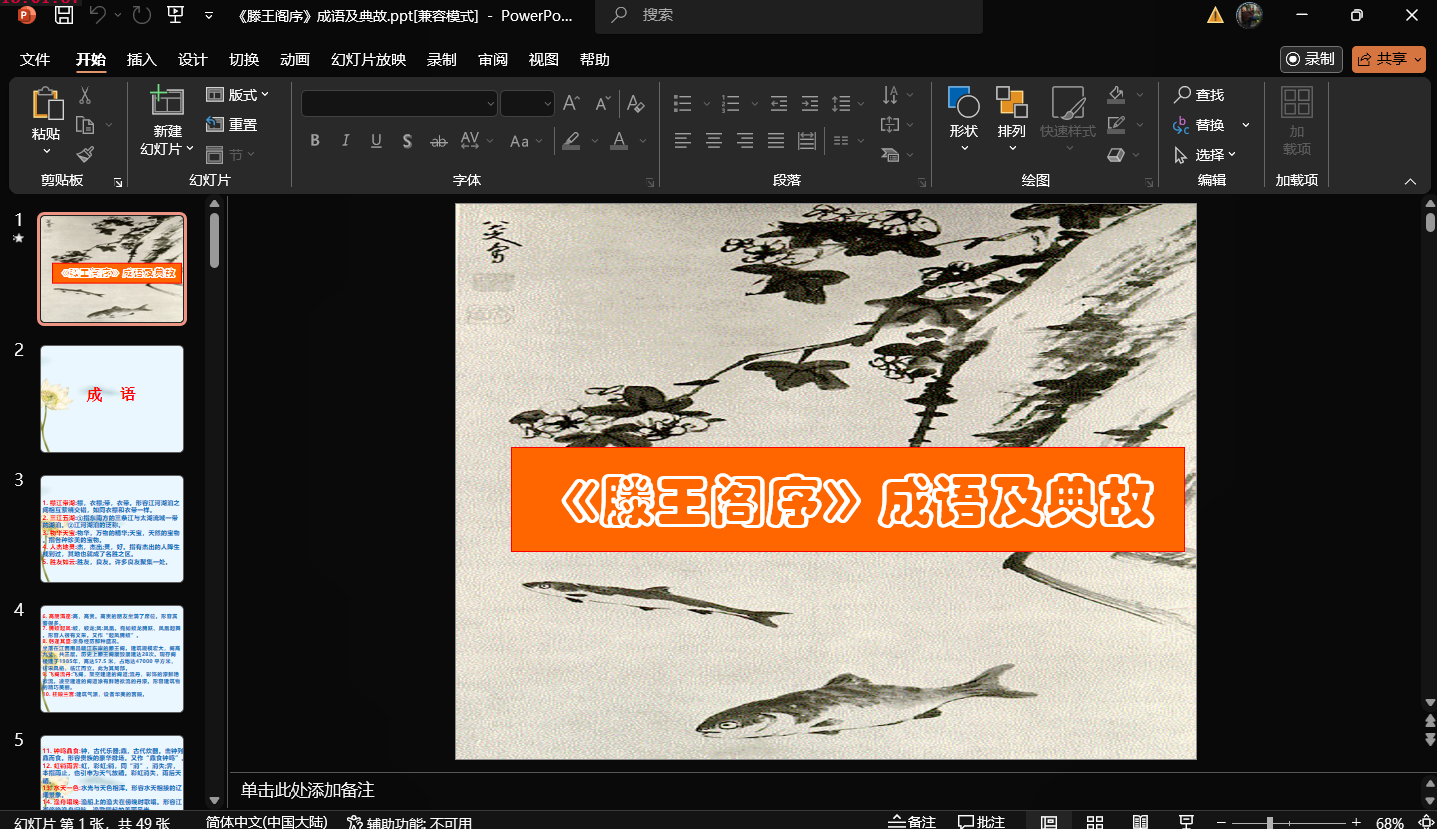Image resolution: width=1437 pixels, height=829 pixels.
Task: Open the 形状 shapes gallery
Action: click(964, 119)
